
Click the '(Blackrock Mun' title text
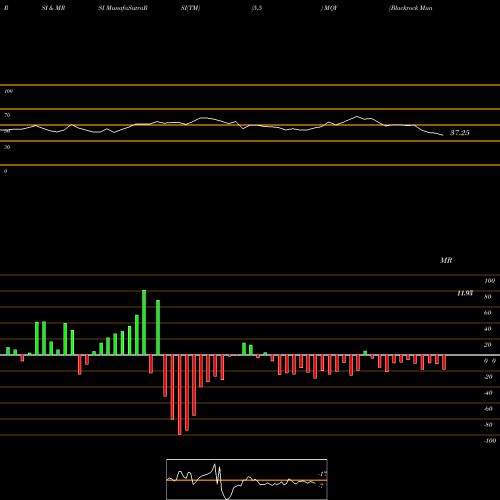click(x=411, y=8)
